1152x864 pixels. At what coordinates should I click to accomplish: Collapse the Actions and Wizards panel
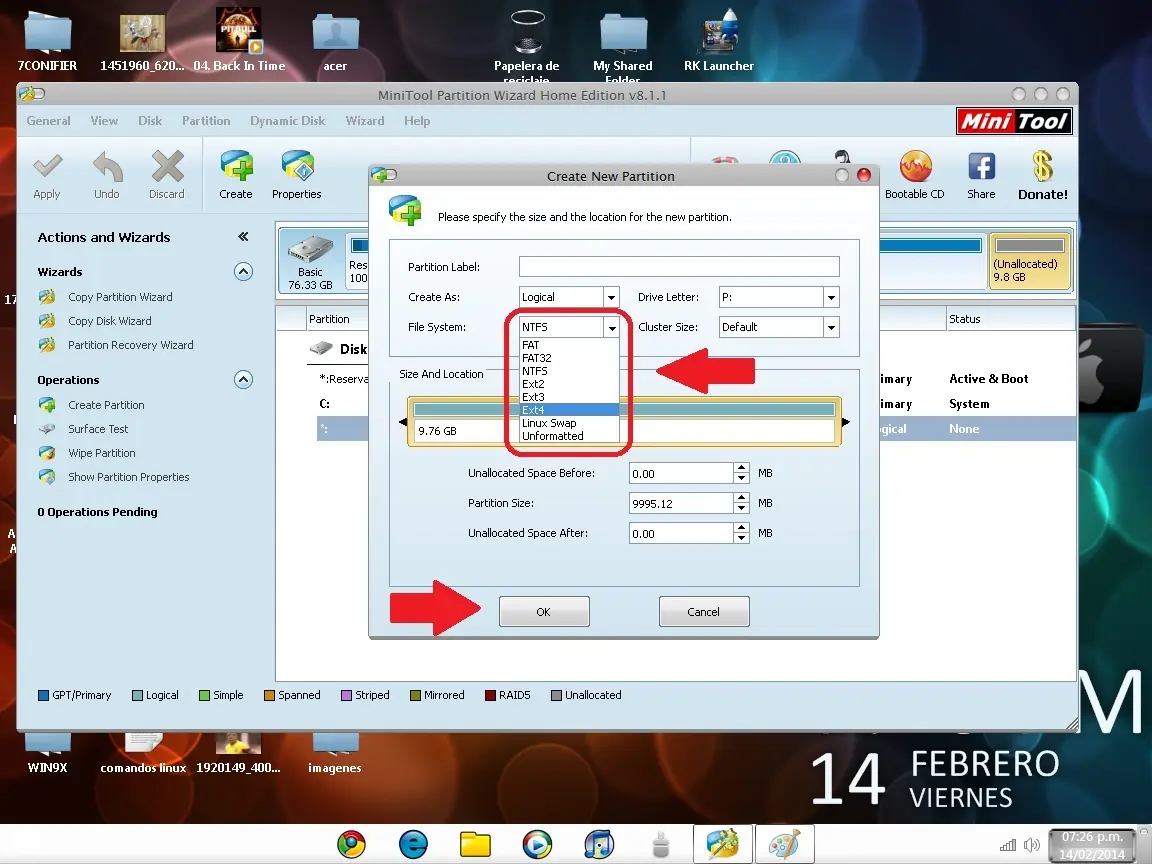click(243, 237)
